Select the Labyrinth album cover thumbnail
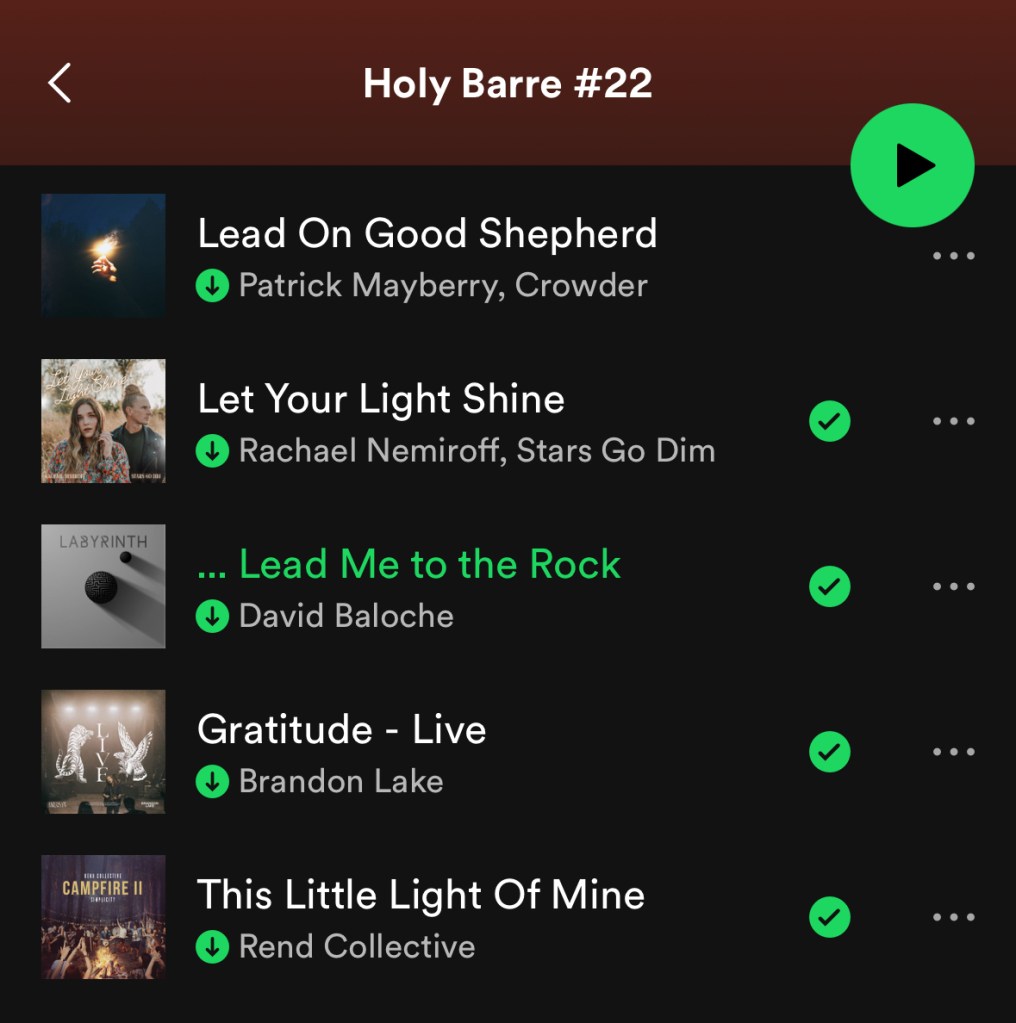This screenshot has height=1023, width=1016. coord(103,586)
